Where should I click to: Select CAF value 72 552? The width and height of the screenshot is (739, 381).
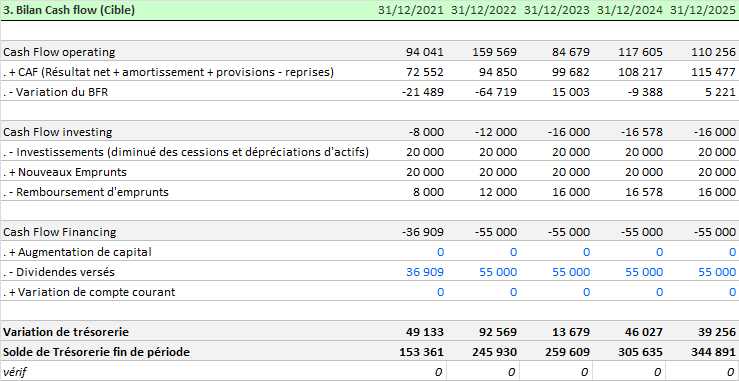tap(425, 72)
